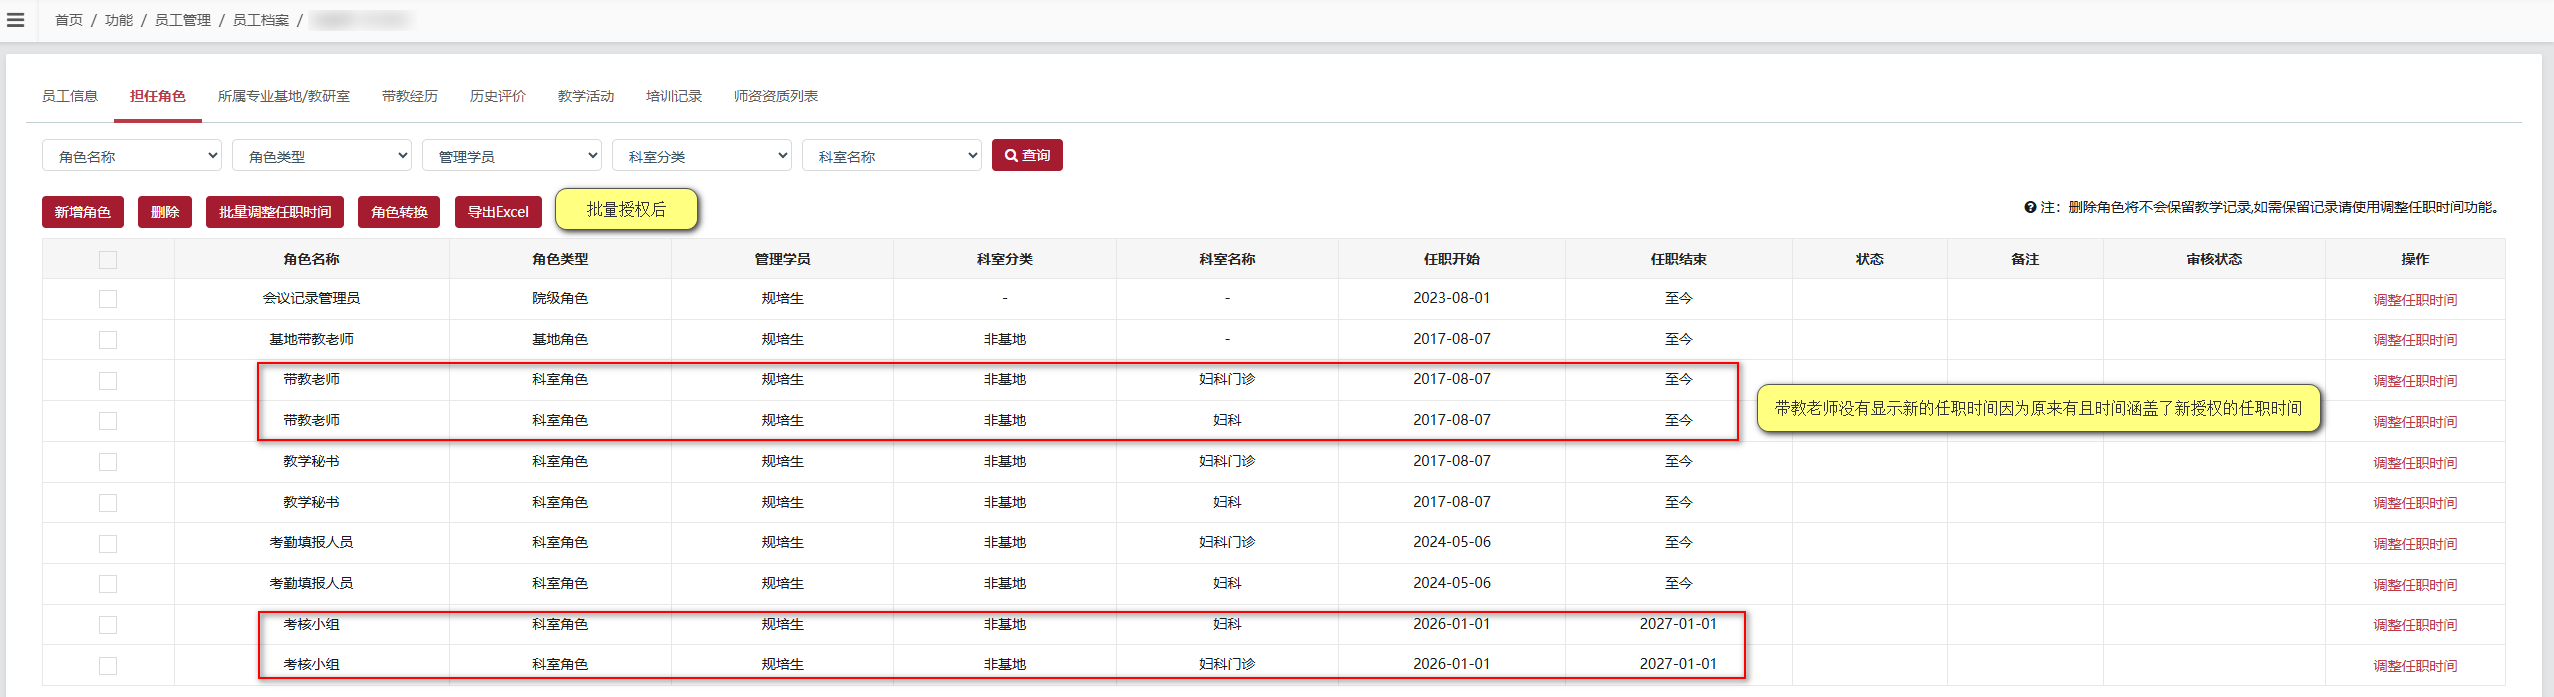Image resolution: width=2554 pixels, height=697 pixels.
Task: Click the 基地角色 type cell
Action: pos(560,339)
